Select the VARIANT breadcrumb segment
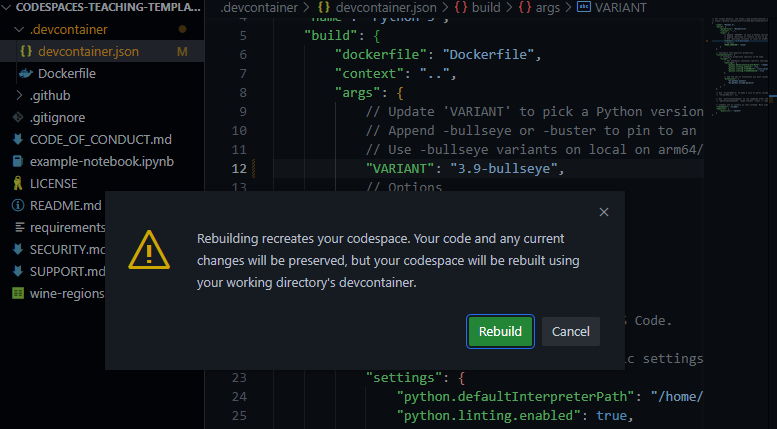The width and height of the screenshot is (777, 429). (620, 8)
